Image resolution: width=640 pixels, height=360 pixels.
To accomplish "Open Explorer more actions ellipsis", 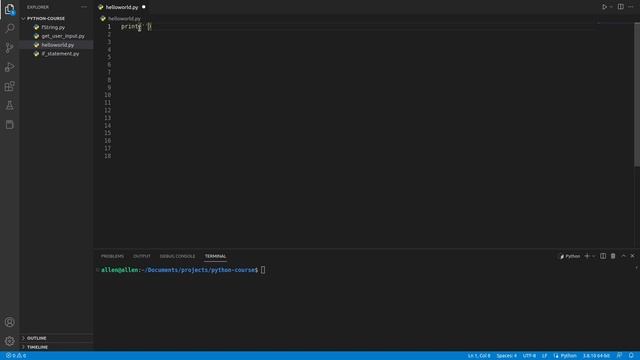I will click(x=84, y=7).
